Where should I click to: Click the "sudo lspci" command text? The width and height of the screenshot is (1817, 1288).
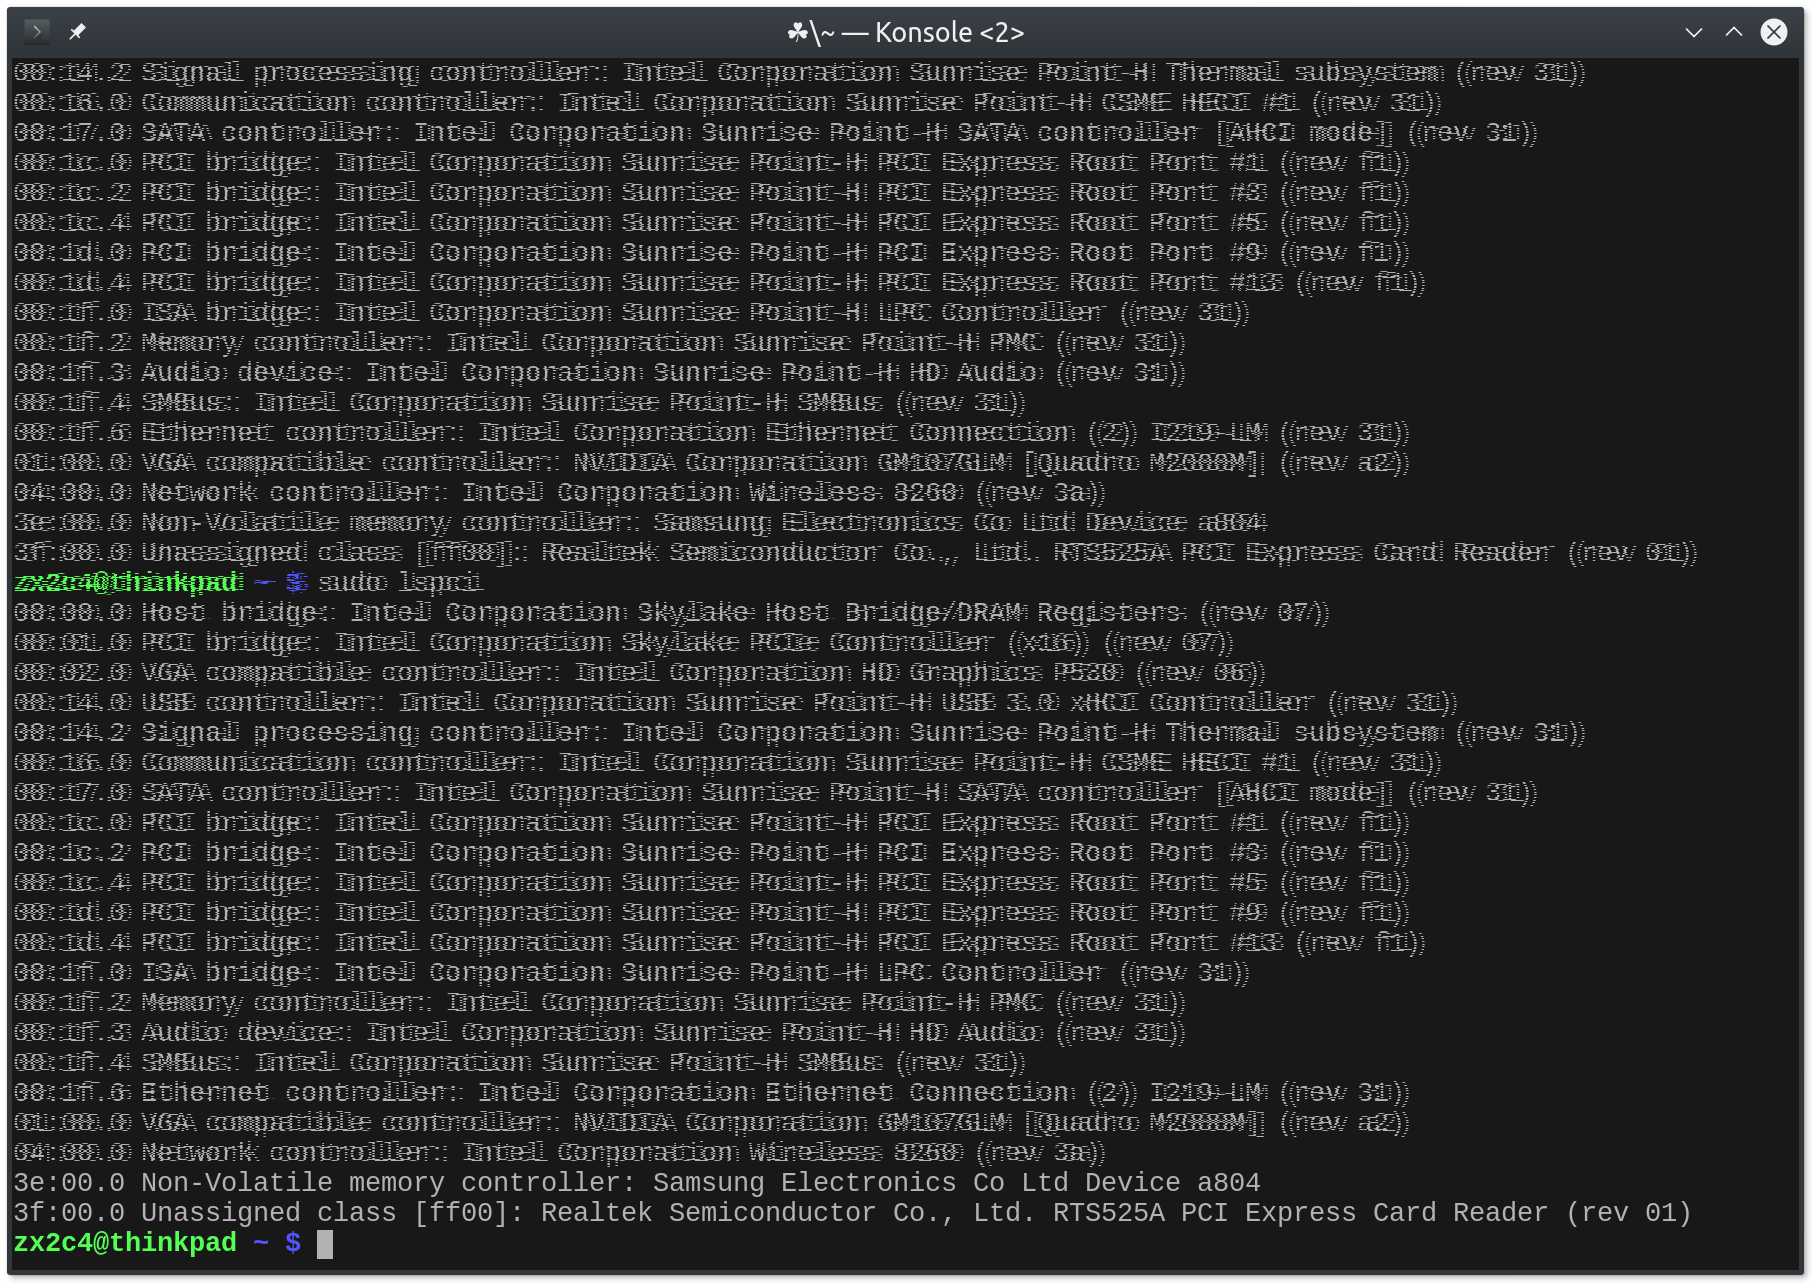400,582
